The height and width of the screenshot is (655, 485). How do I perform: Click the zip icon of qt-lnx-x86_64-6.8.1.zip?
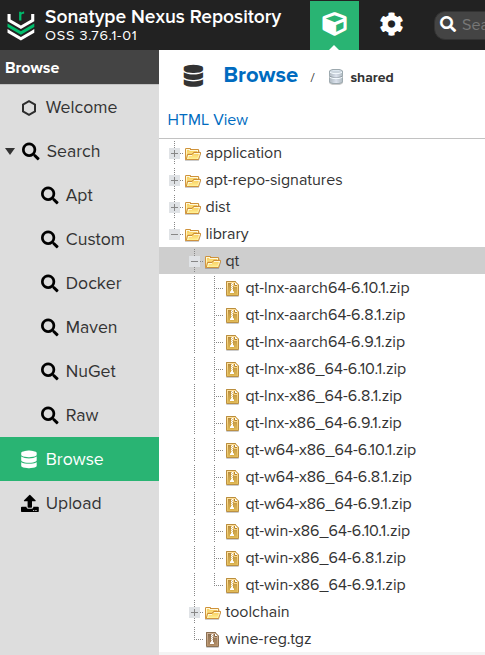(232, 396)
